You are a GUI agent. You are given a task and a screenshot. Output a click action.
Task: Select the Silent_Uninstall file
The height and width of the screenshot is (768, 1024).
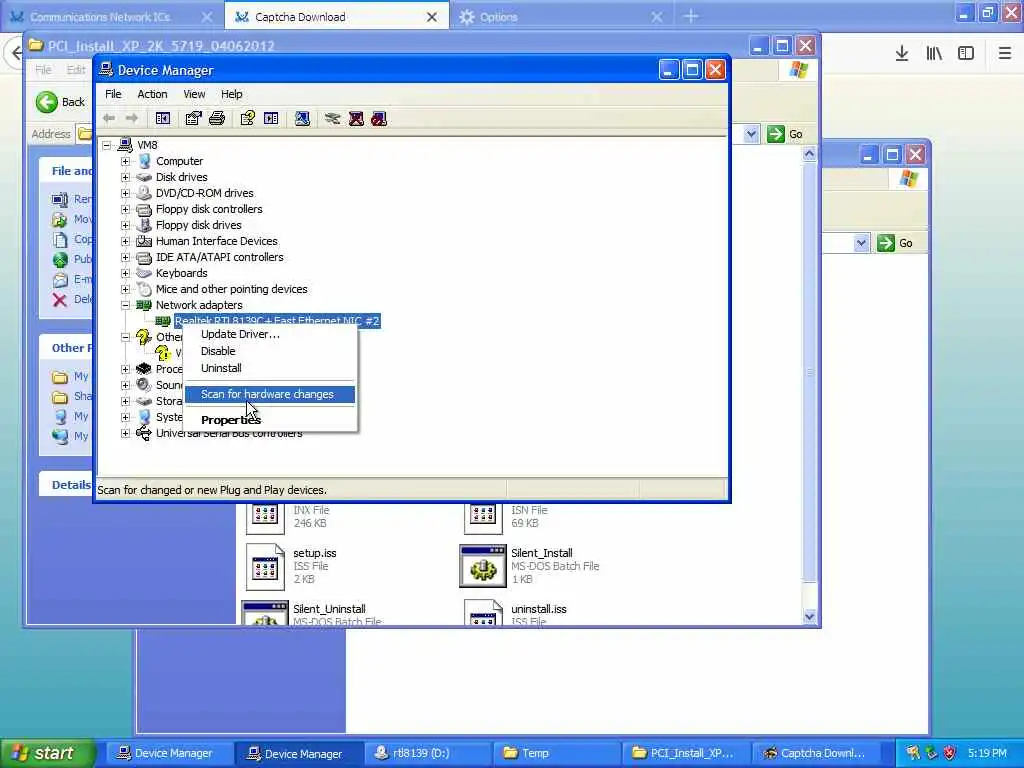point(329,609)
